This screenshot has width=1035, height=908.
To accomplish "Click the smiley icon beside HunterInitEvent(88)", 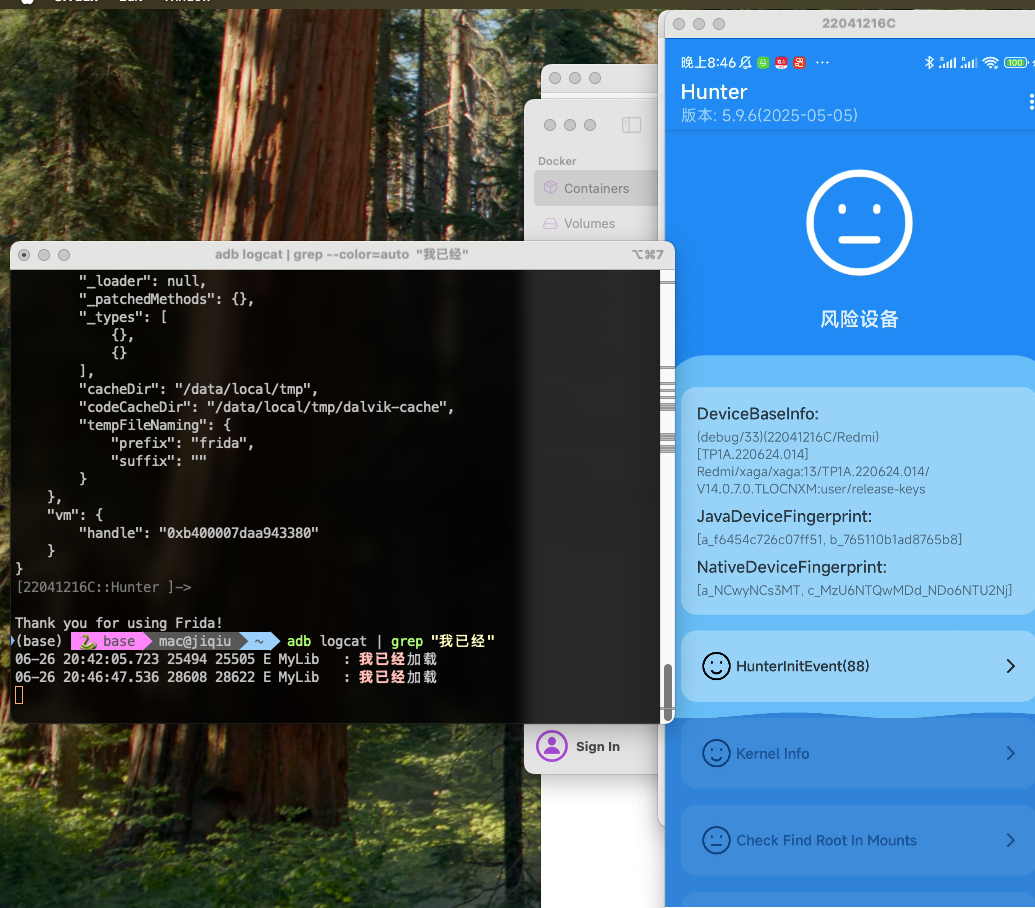I will point(716,666).
